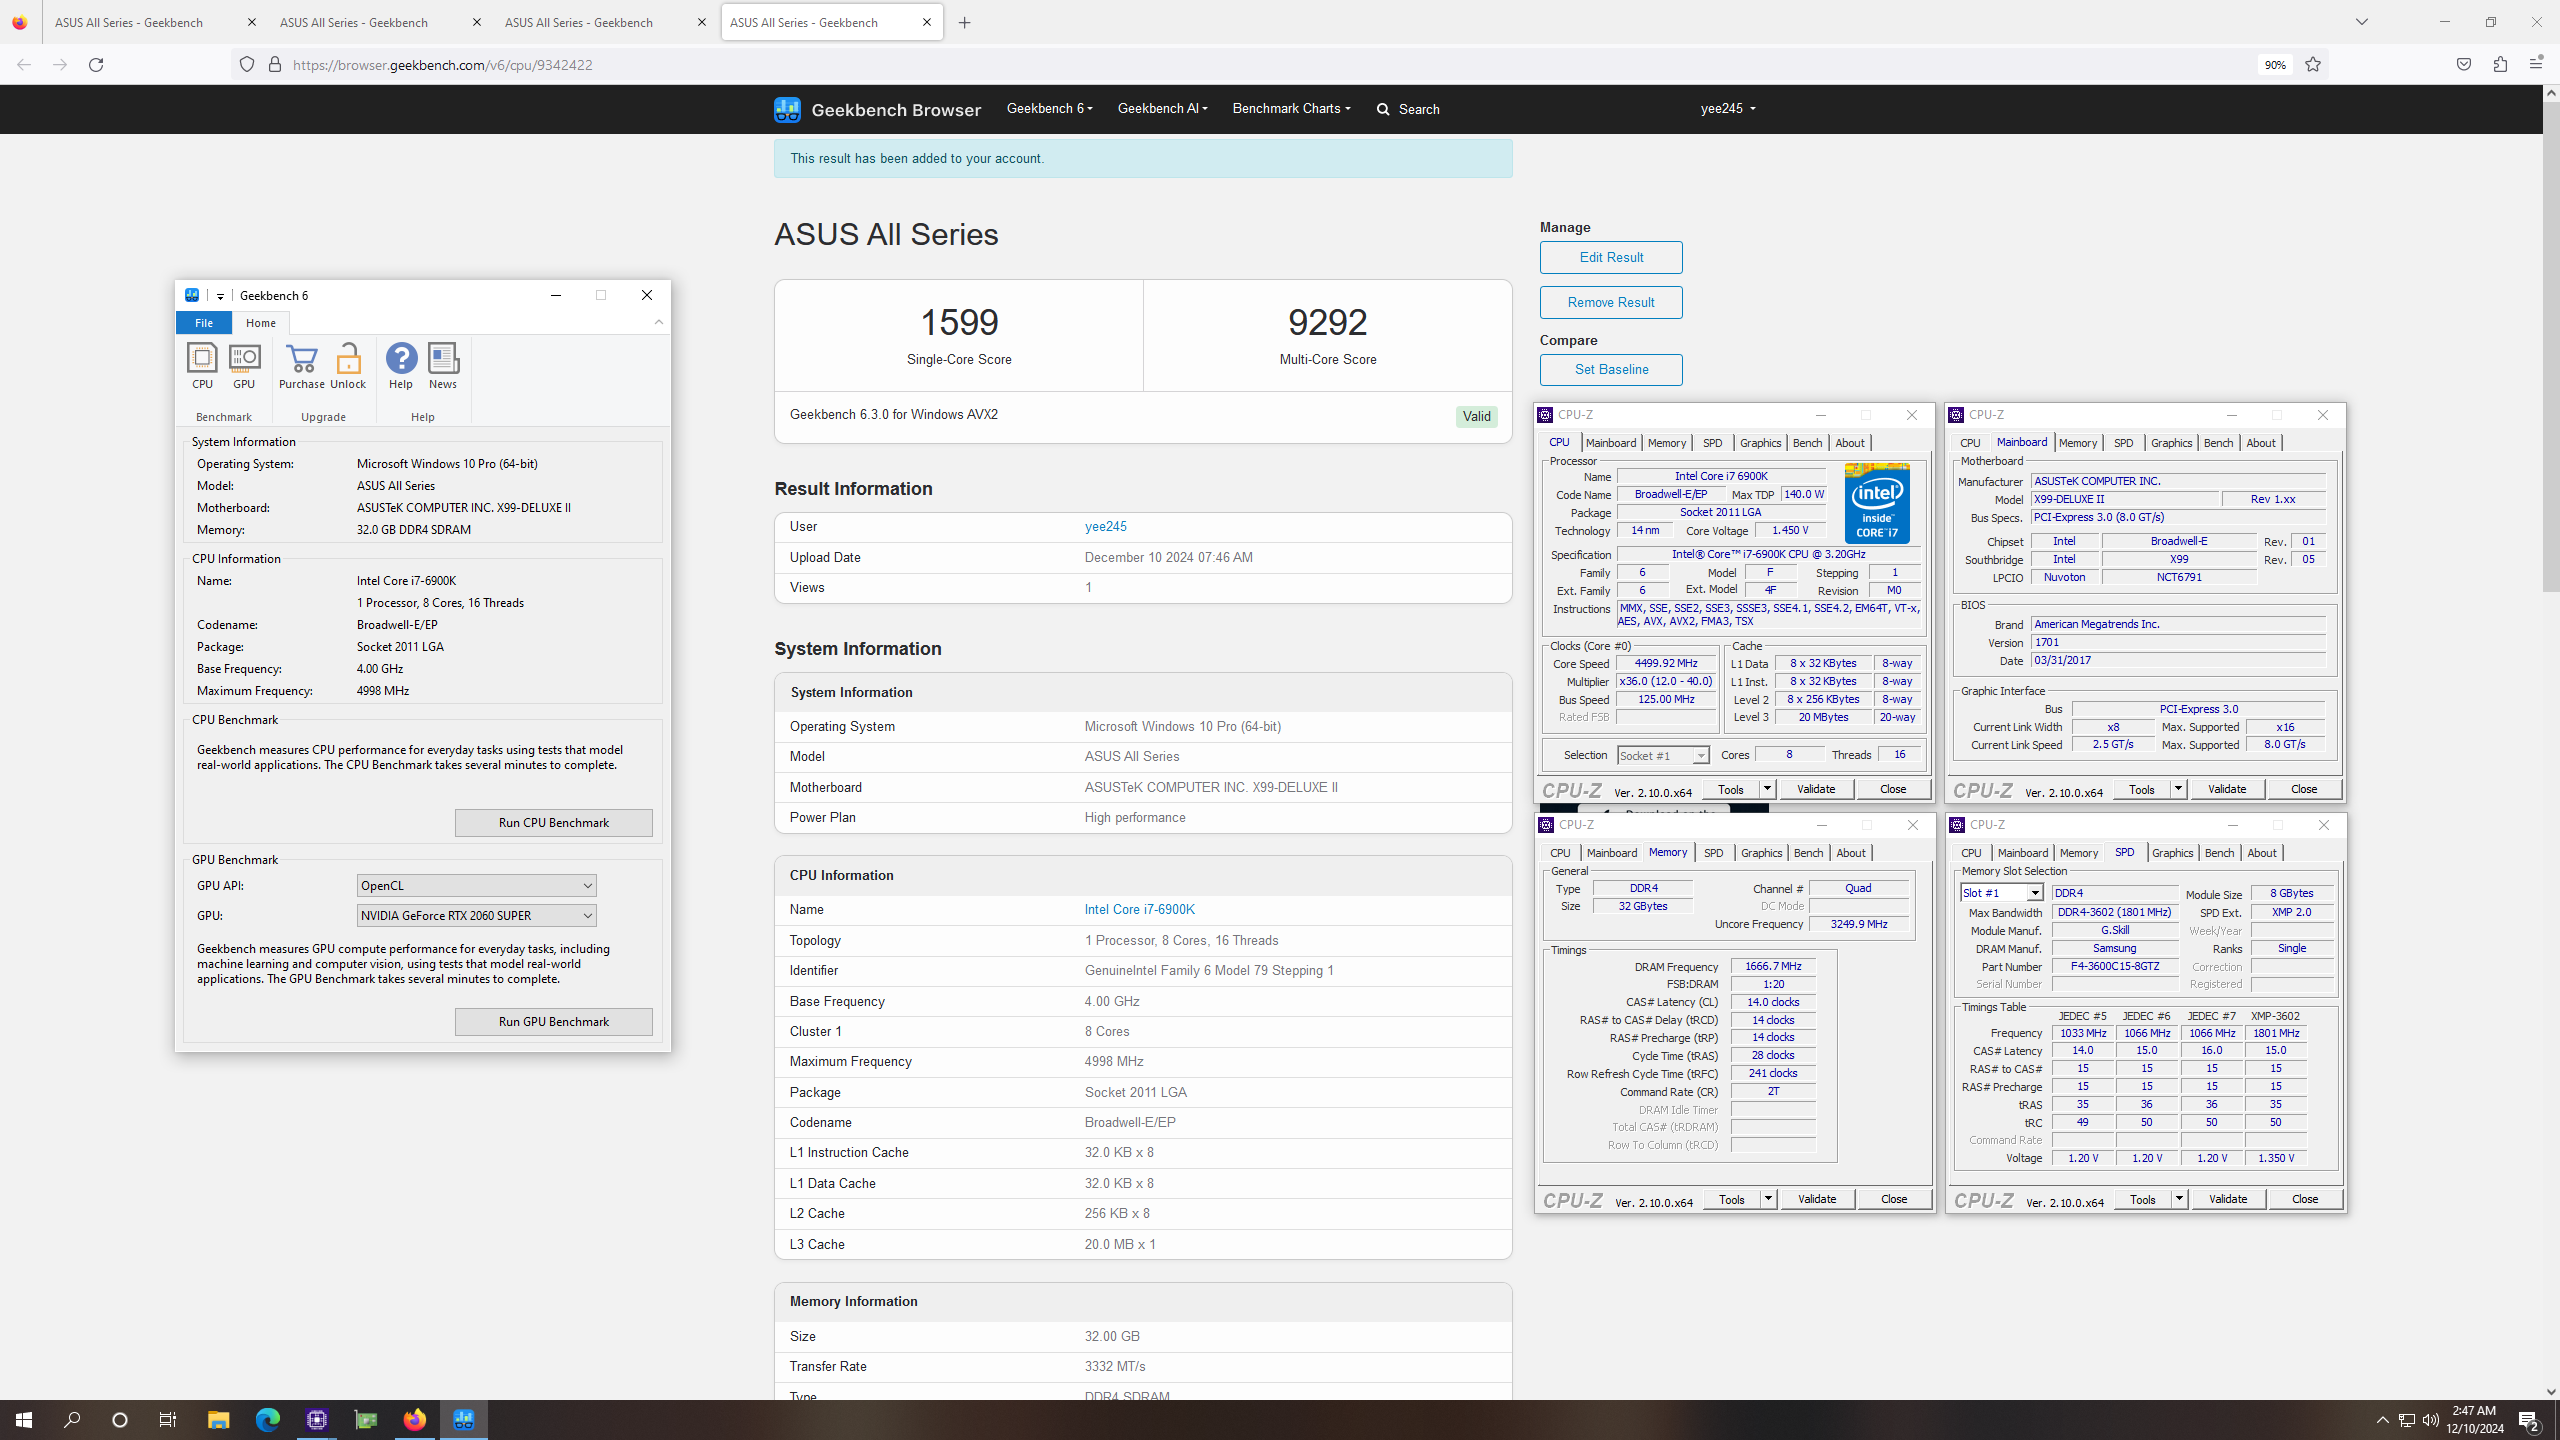The width and height of the screenshot is (2560, 1440).
Task: Expand the Geekbench 6 navbar dropdown
Action: point(1049,108)
